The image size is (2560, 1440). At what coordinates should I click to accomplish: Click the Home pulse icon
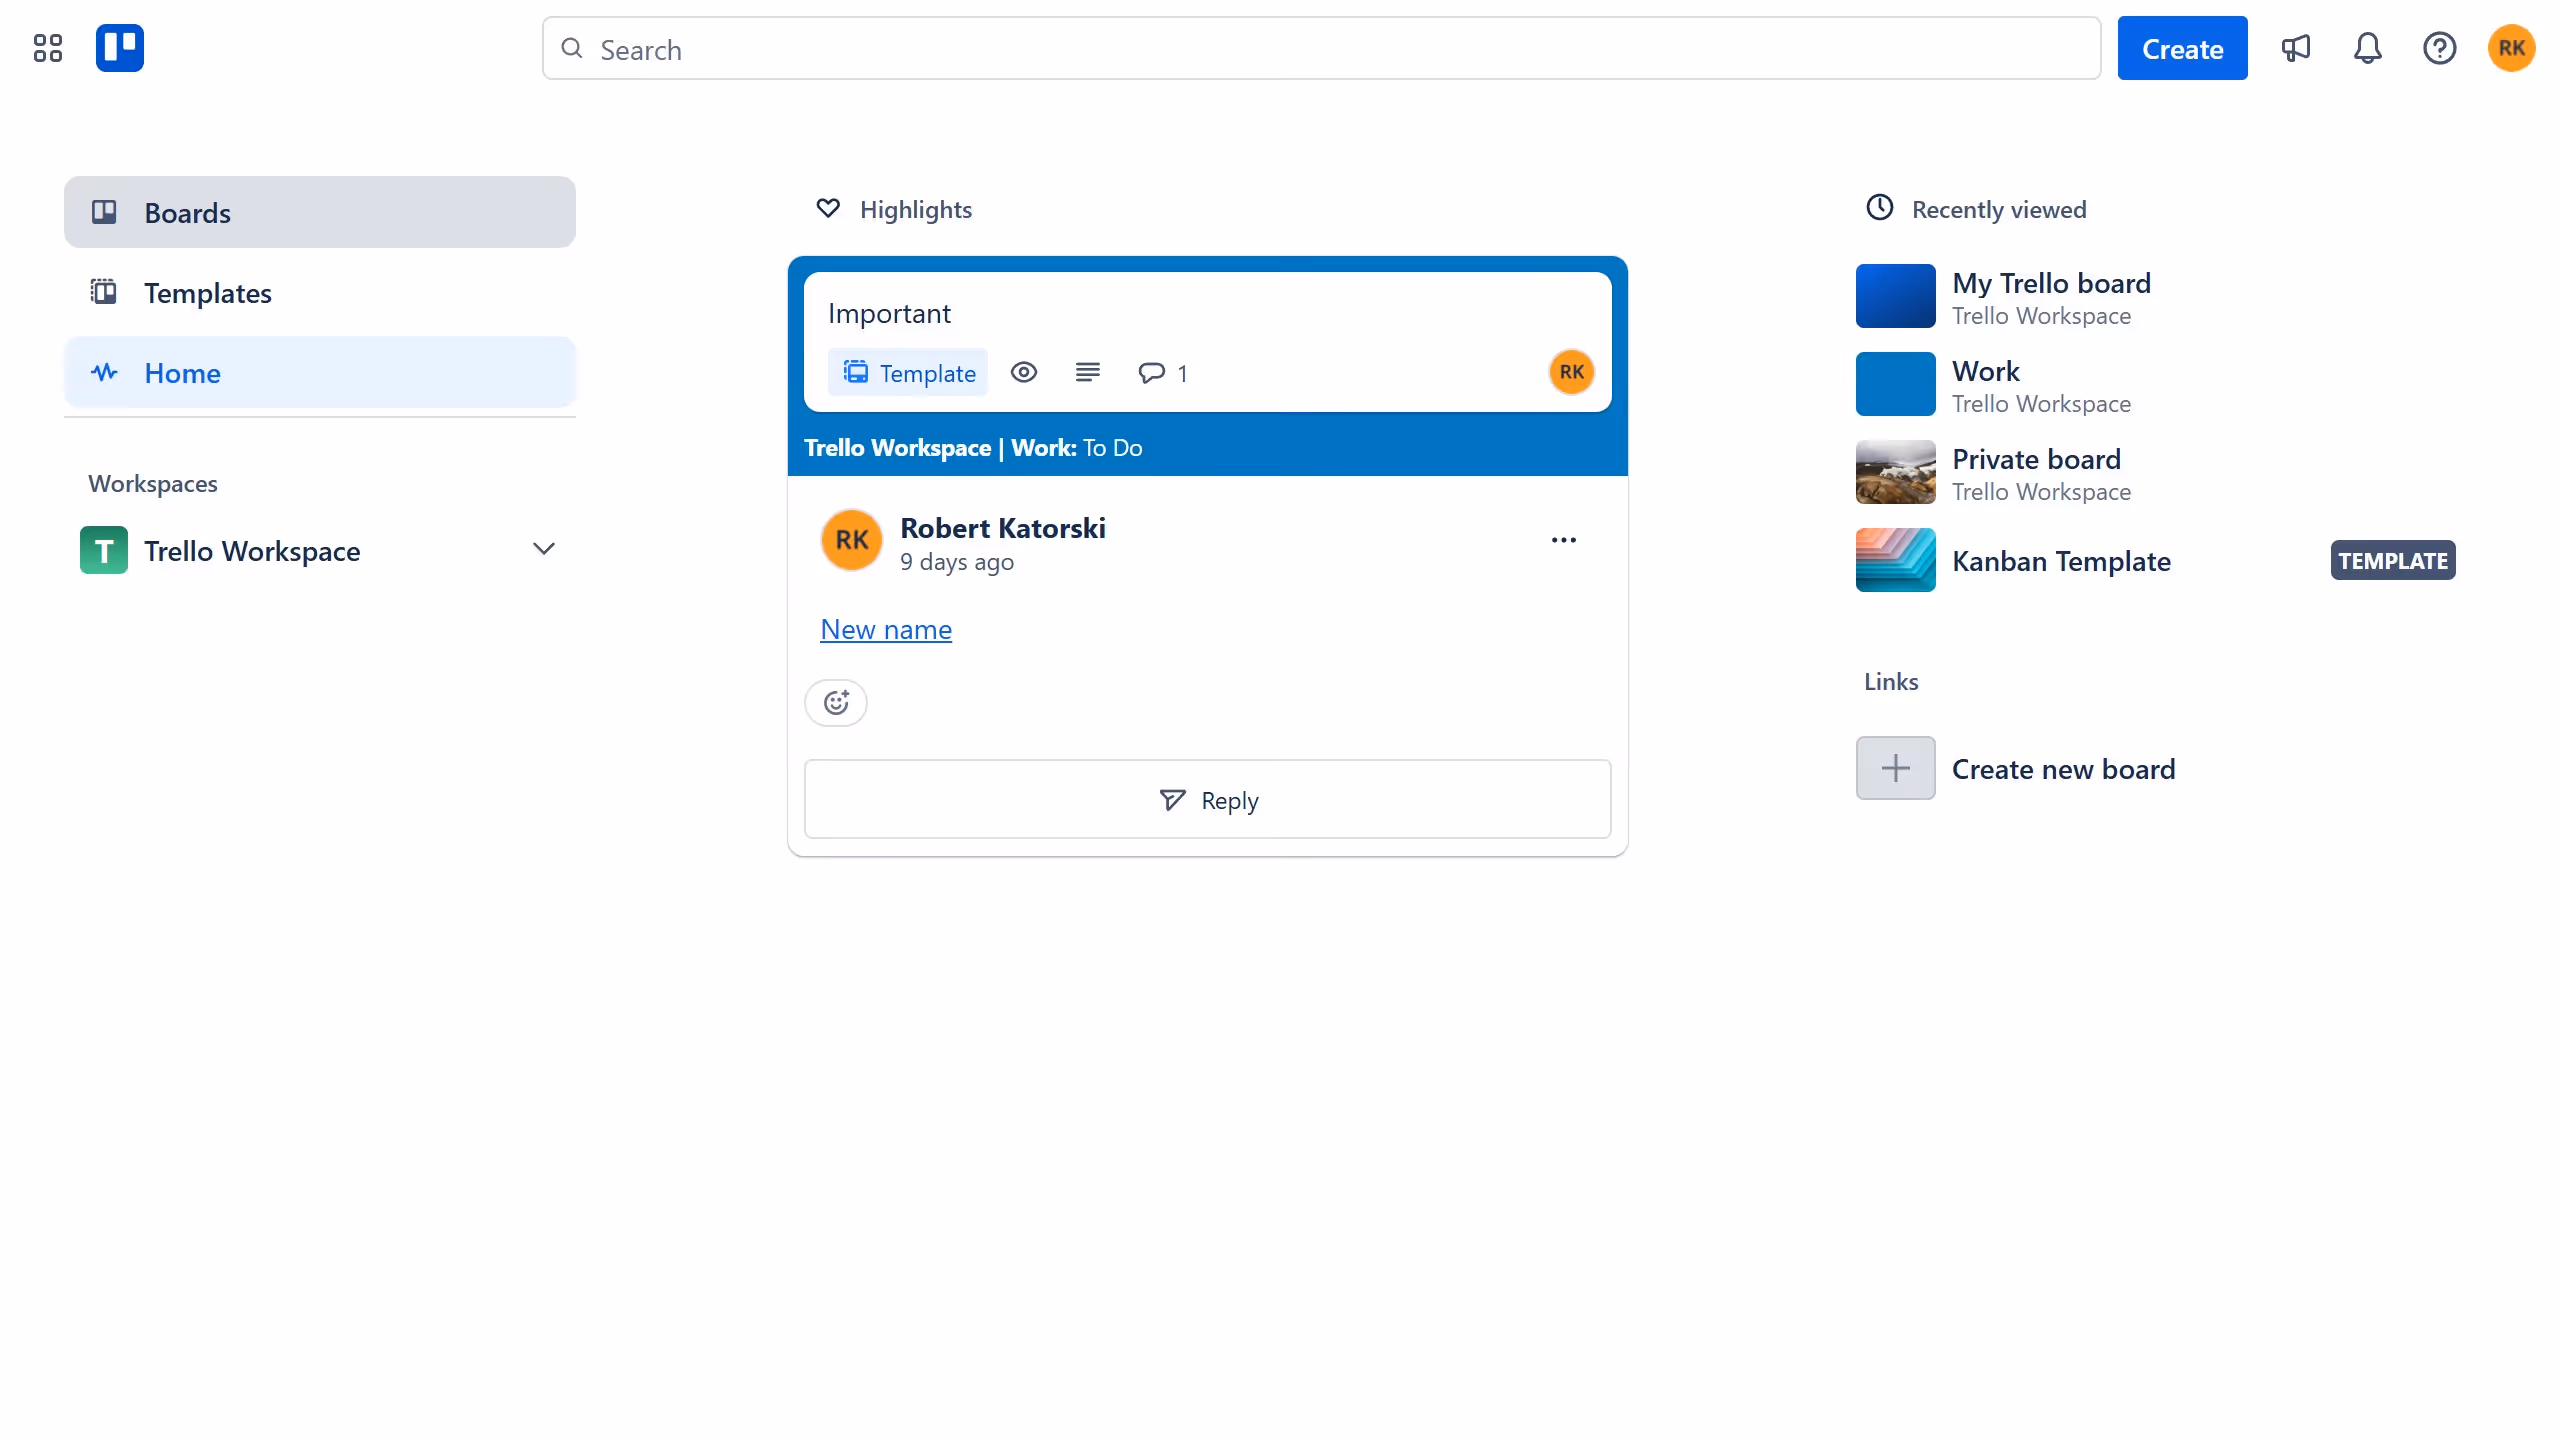(x=104, y=372)
